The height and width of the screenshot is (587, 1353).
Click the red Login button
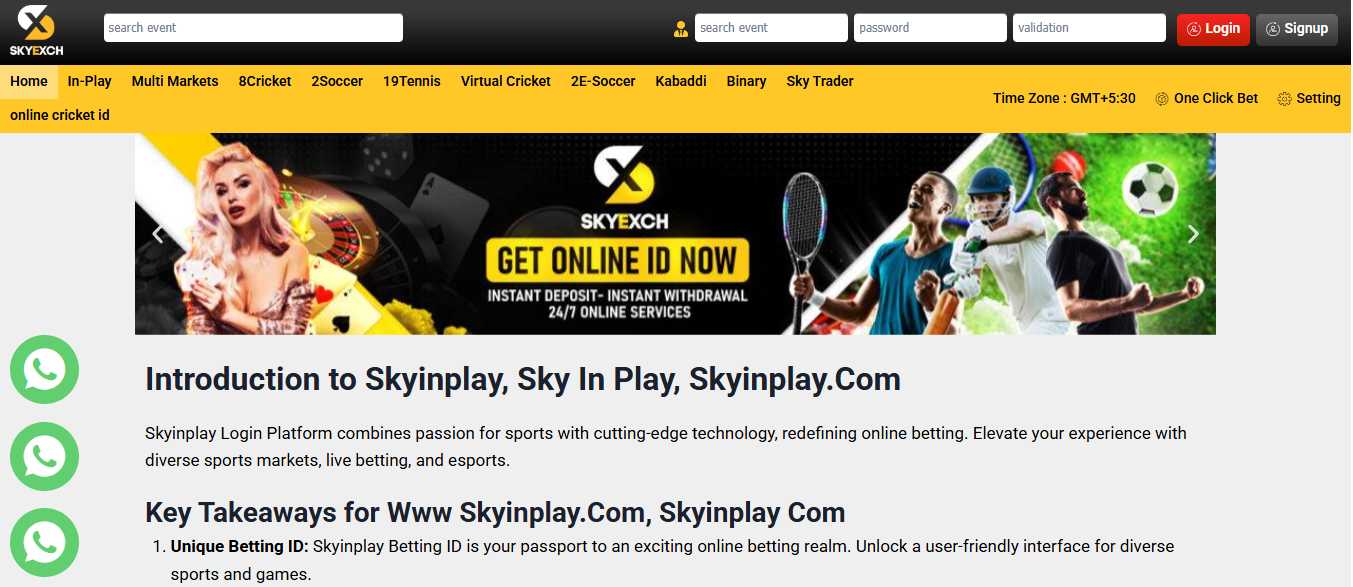(x=1213, y=29)
